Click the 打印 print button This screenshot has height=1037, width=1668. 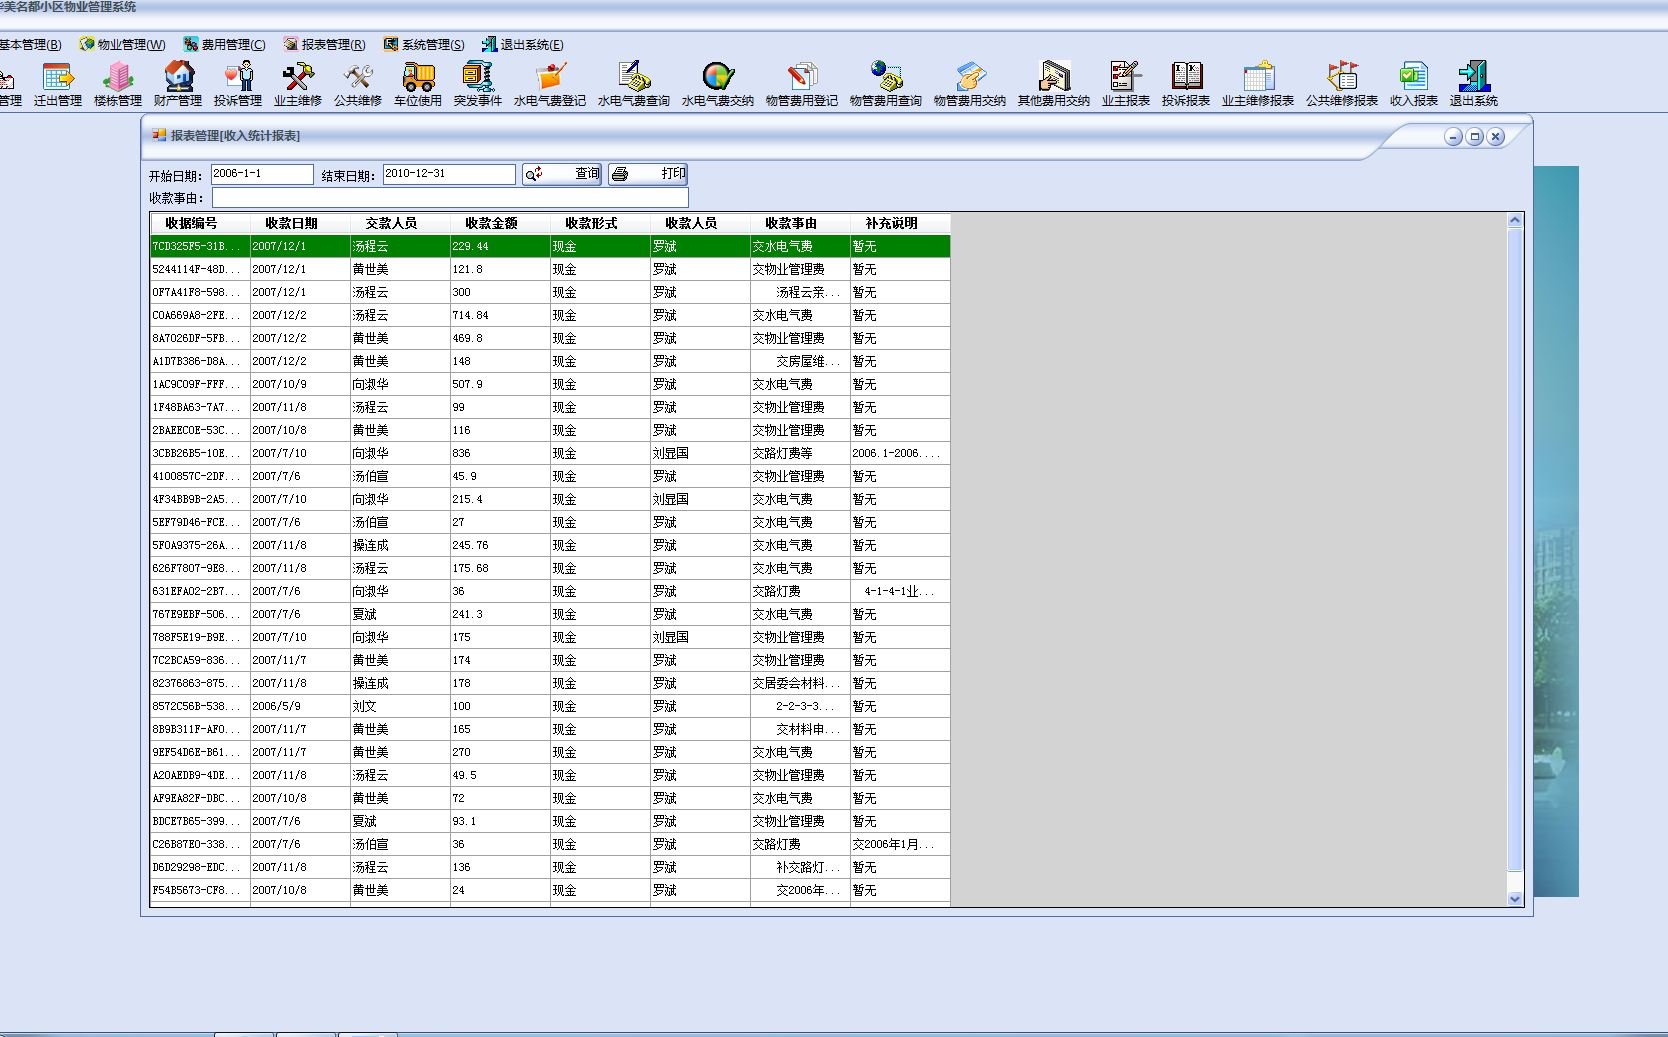coord(648,174)
